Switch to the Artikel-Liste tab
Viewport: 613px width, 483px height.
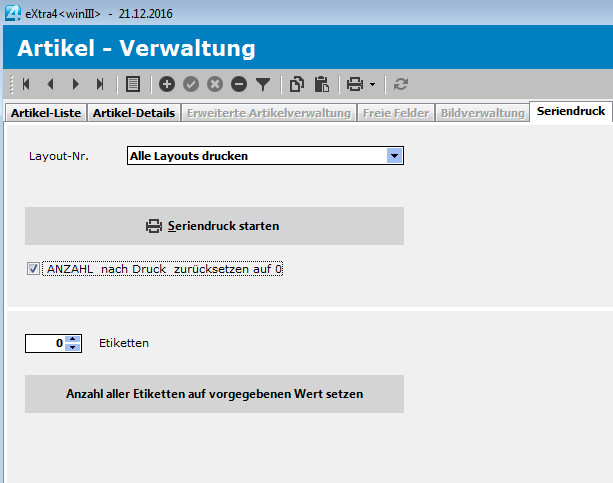click(46, 113)
